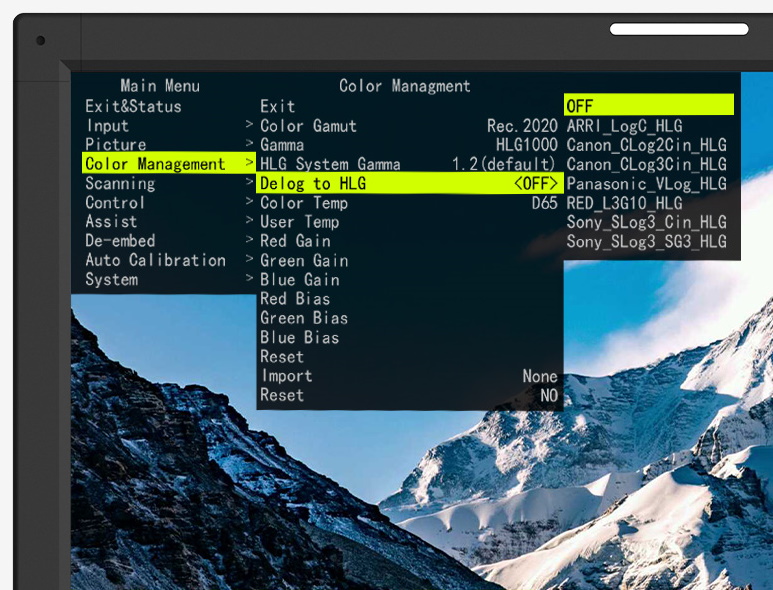Click the None value for Import
This screenshot has width=773, height=590.
540,376
